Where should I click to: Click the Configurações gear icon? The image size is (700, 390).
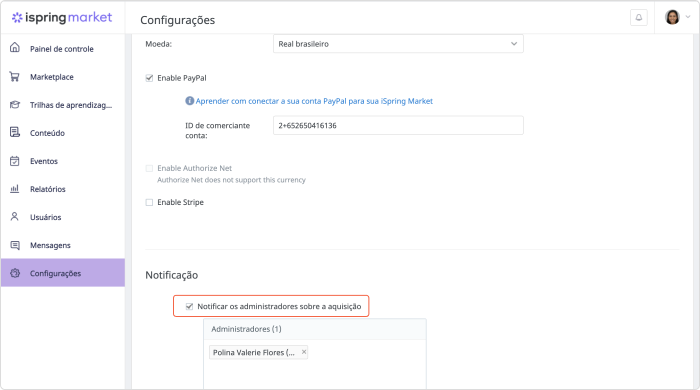click(15, 273)
